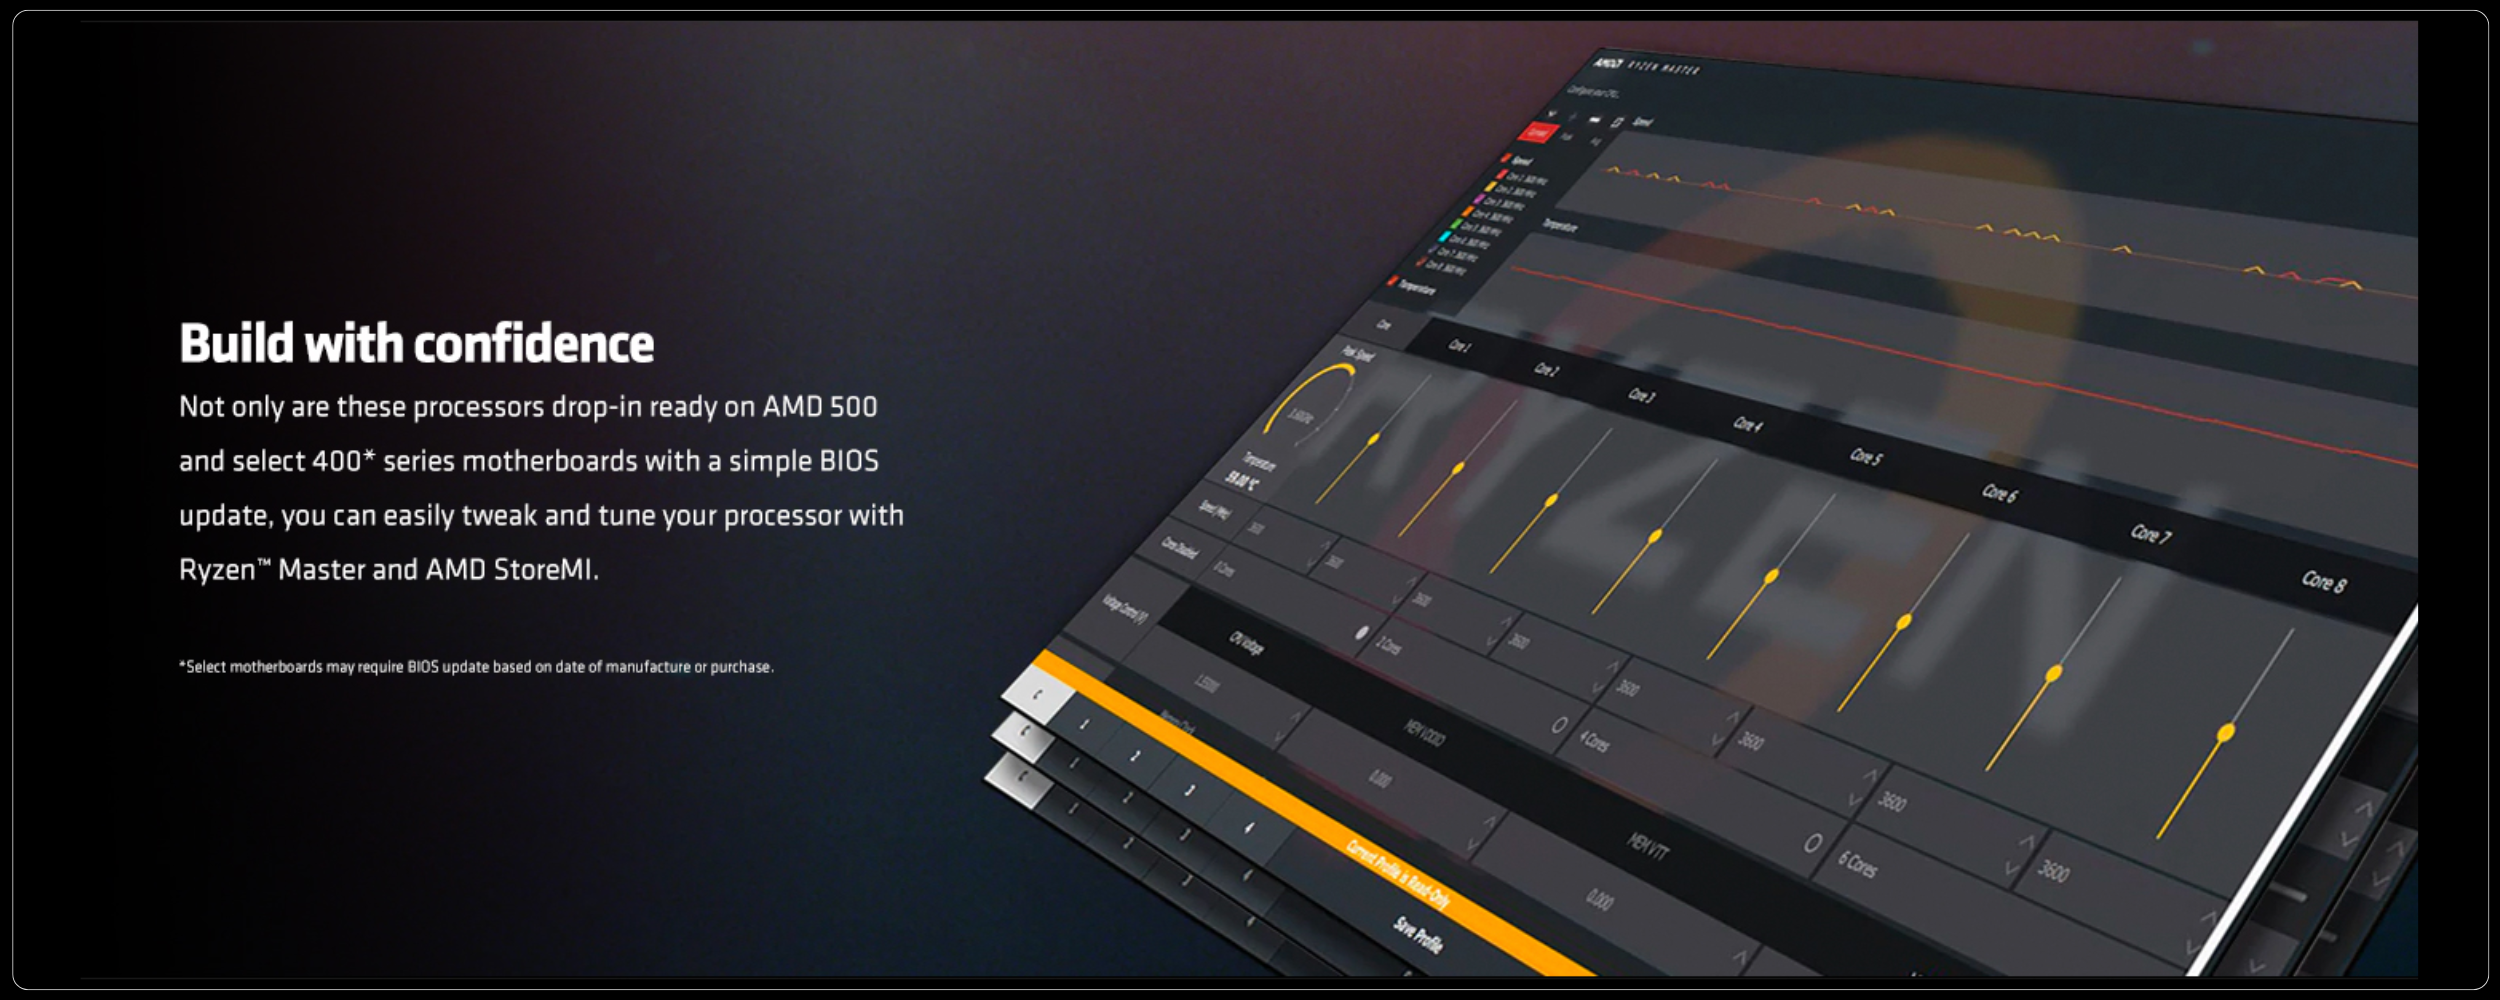Click the Core 6 column label
Screen dimensions: 2500x1000
coord(2000,492)
